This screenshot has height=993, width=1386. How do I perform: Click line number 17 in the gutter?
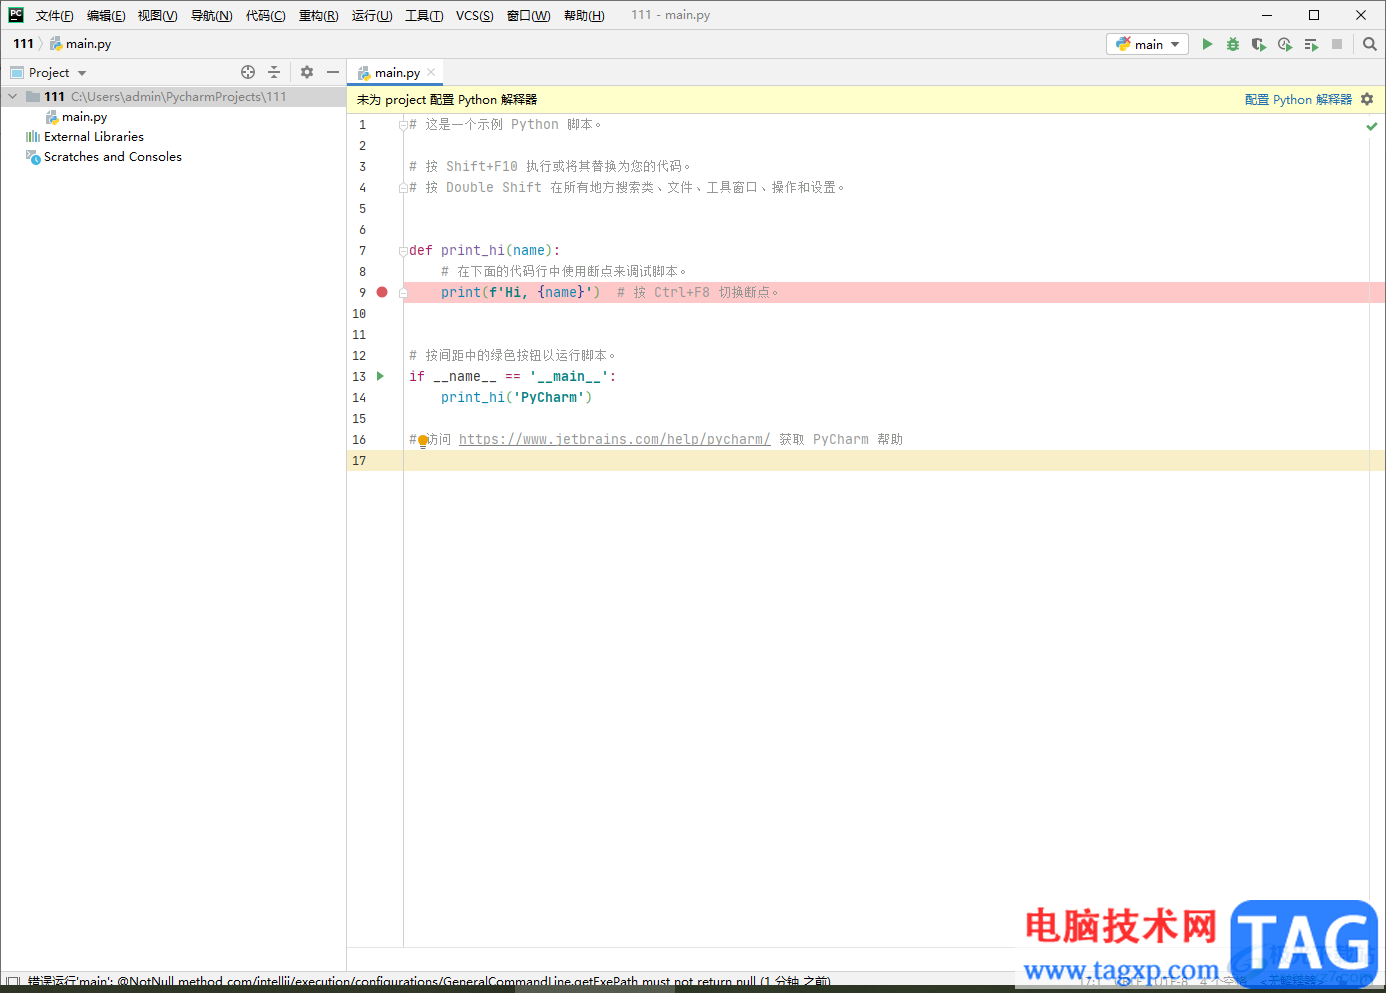click(x=359, y=461)
